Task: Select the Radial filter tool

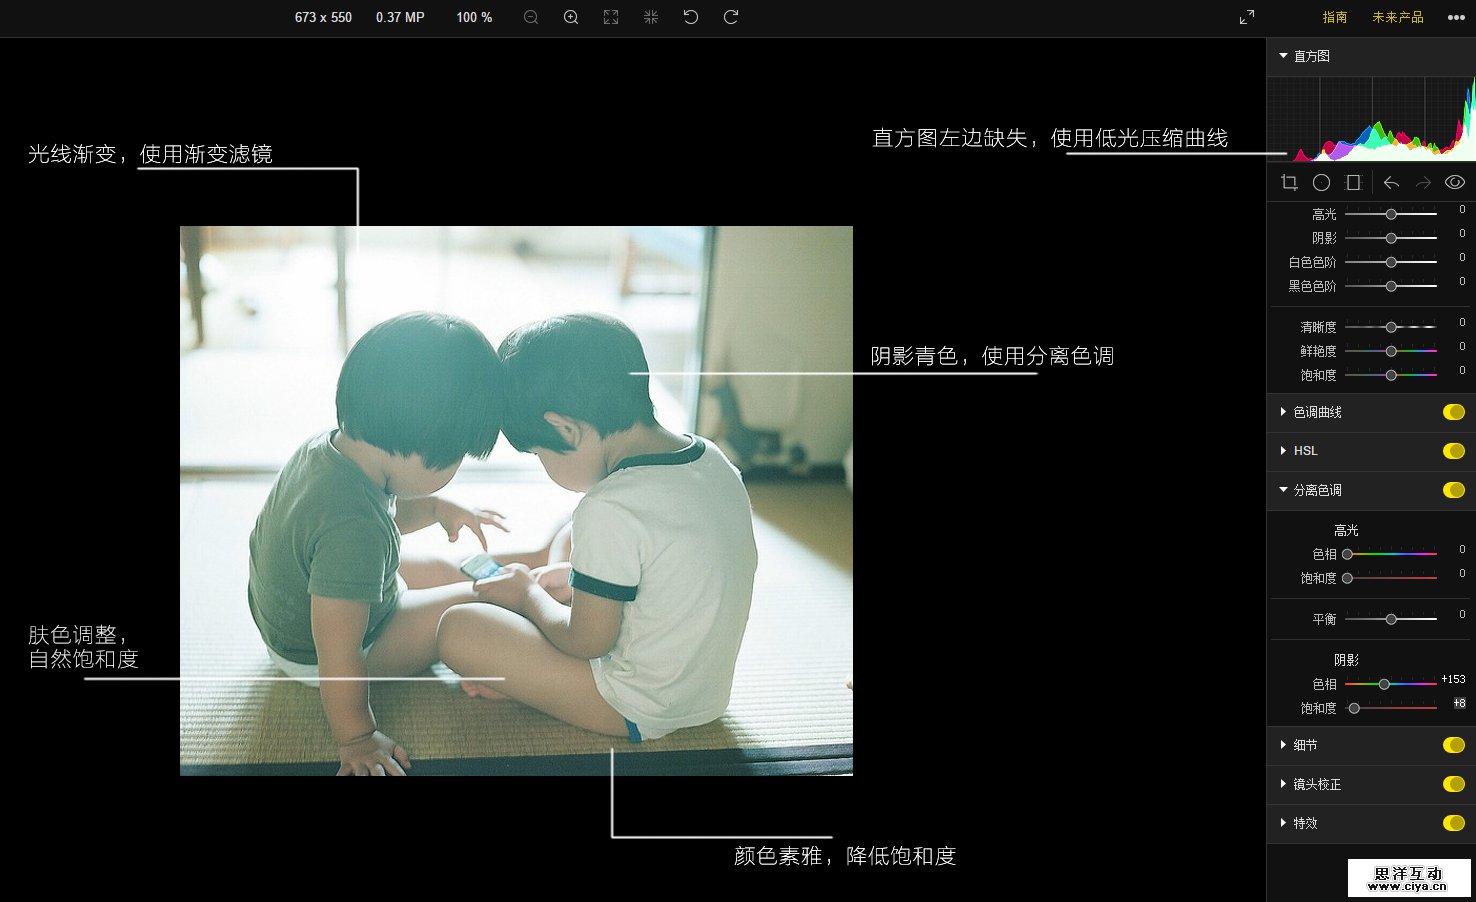Action: tap(1321, 182)
